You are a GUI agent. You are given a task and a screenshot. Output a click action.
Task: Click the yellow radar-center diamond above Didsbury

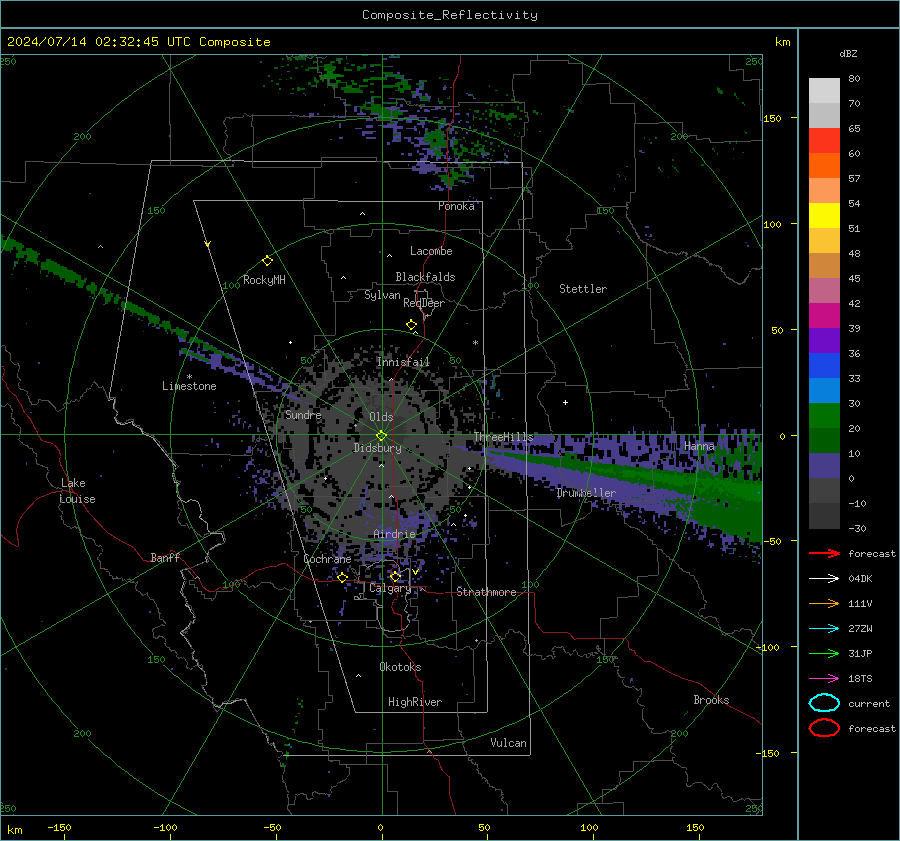[x=381, y=435]
